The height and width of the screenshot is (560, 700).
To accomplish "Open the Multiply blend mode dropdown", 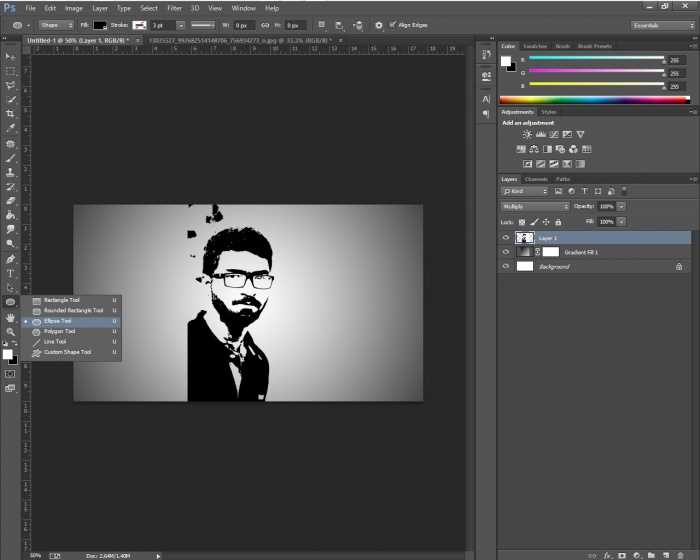I will (x=535, y=206).
